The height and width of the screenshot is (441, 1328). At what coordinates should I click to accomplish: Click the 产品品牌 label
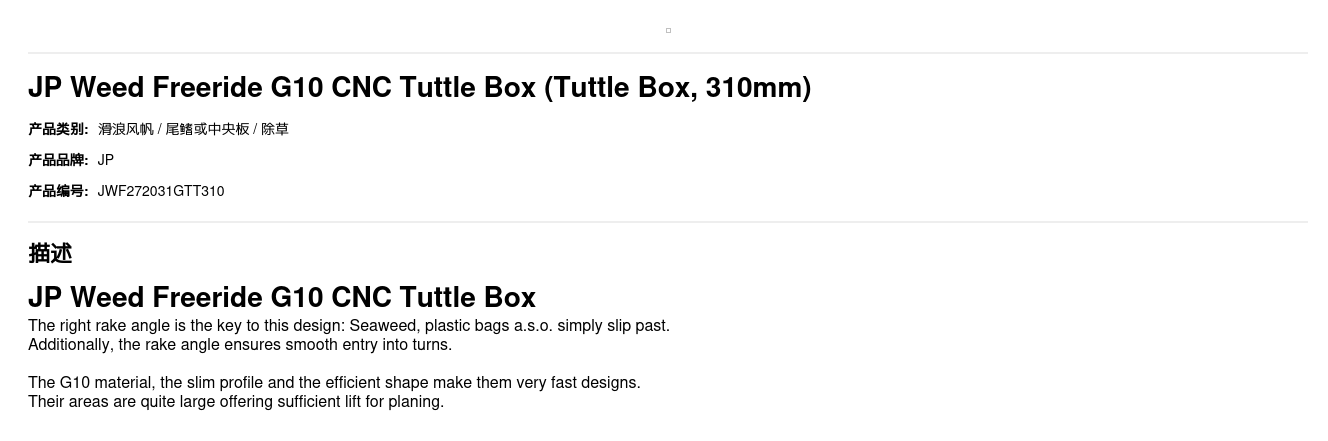[58, 160]
